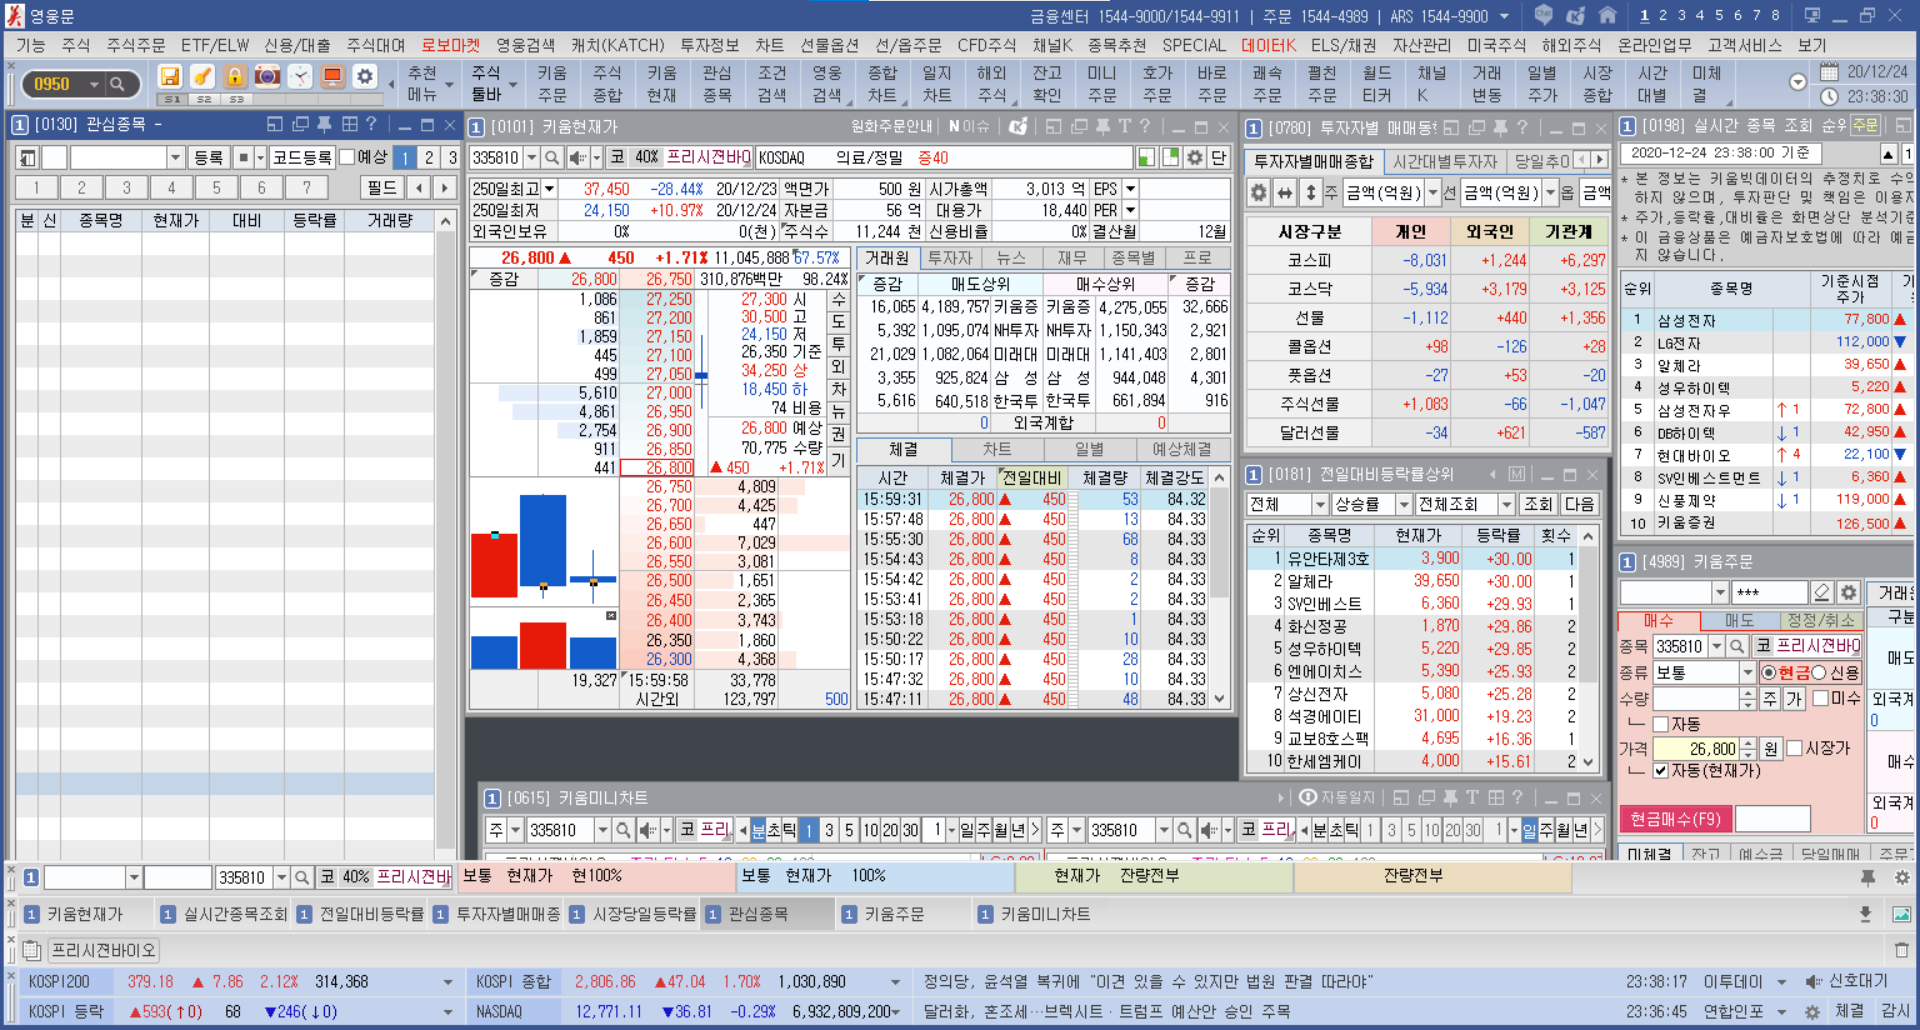Open the gear settings icon in the main toolbar
This screenshot has width=1920, height=1030.
pyautogui.click(x=365, y=77)
